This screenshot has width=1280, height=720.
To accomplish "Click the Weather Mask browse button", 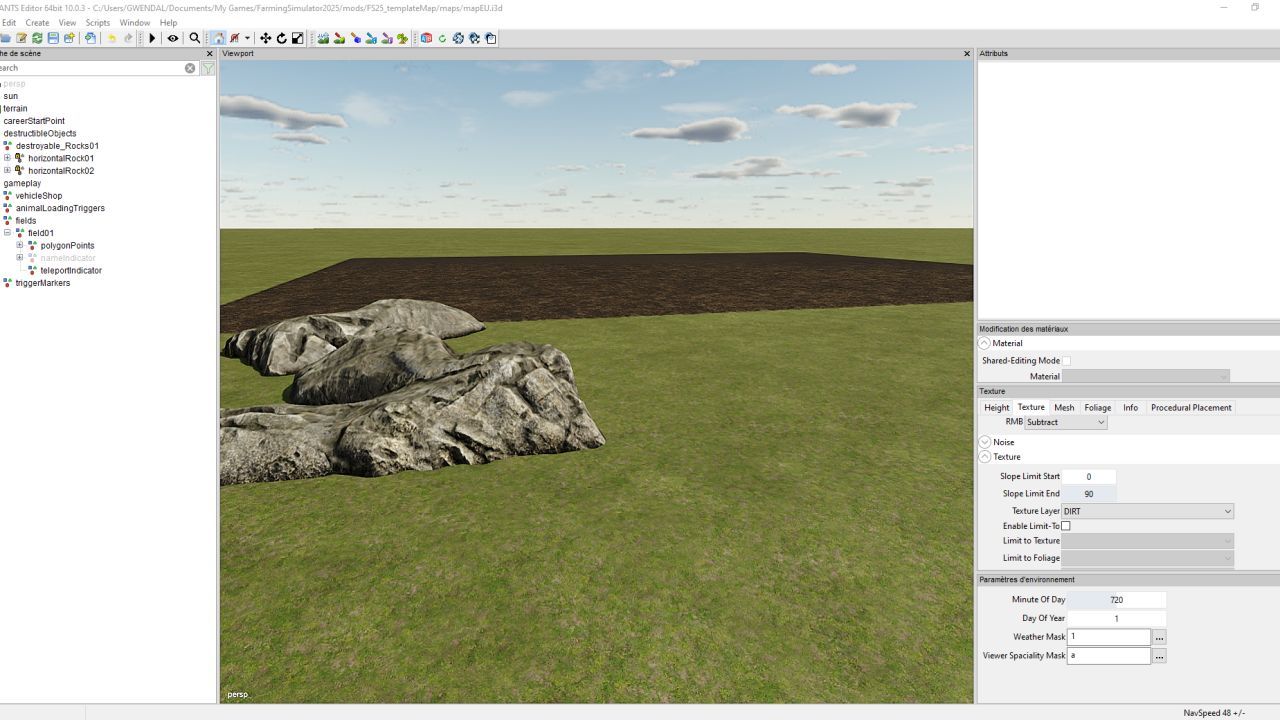I will coord(1159,637).
